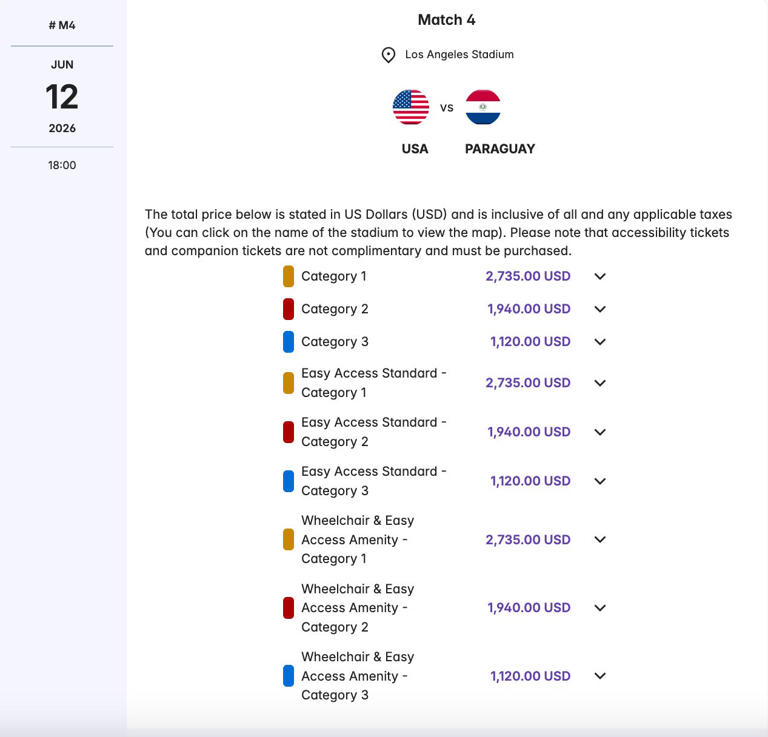Viewport: 768px width, 737px height.
Task: Click the orange Category 1 color swatch
Action: [288, 276]
